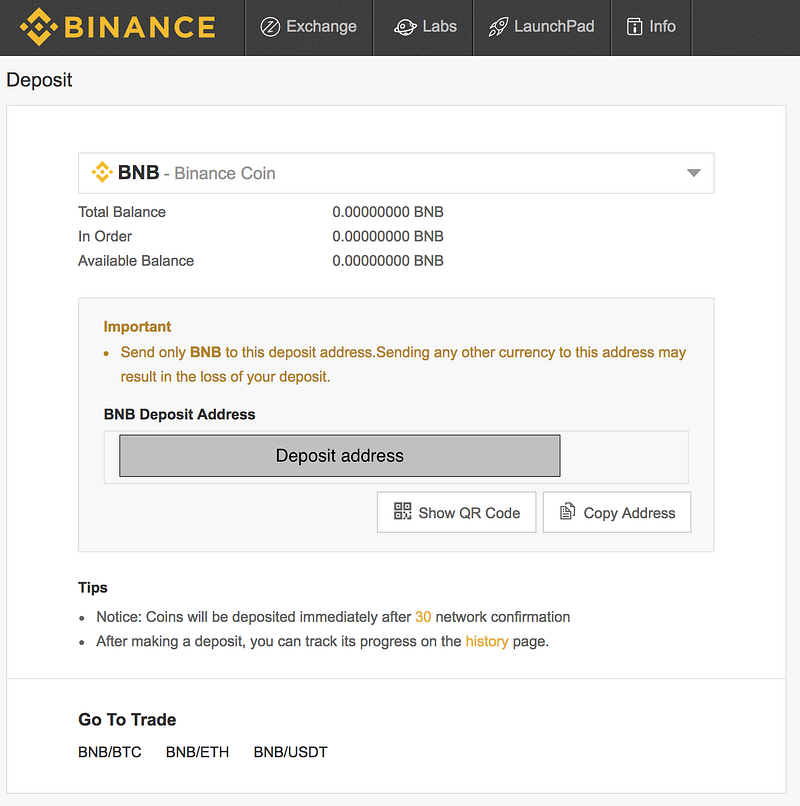
Task: Click the QR code icon
Action: pyautogui.click(x=403, y=512)
